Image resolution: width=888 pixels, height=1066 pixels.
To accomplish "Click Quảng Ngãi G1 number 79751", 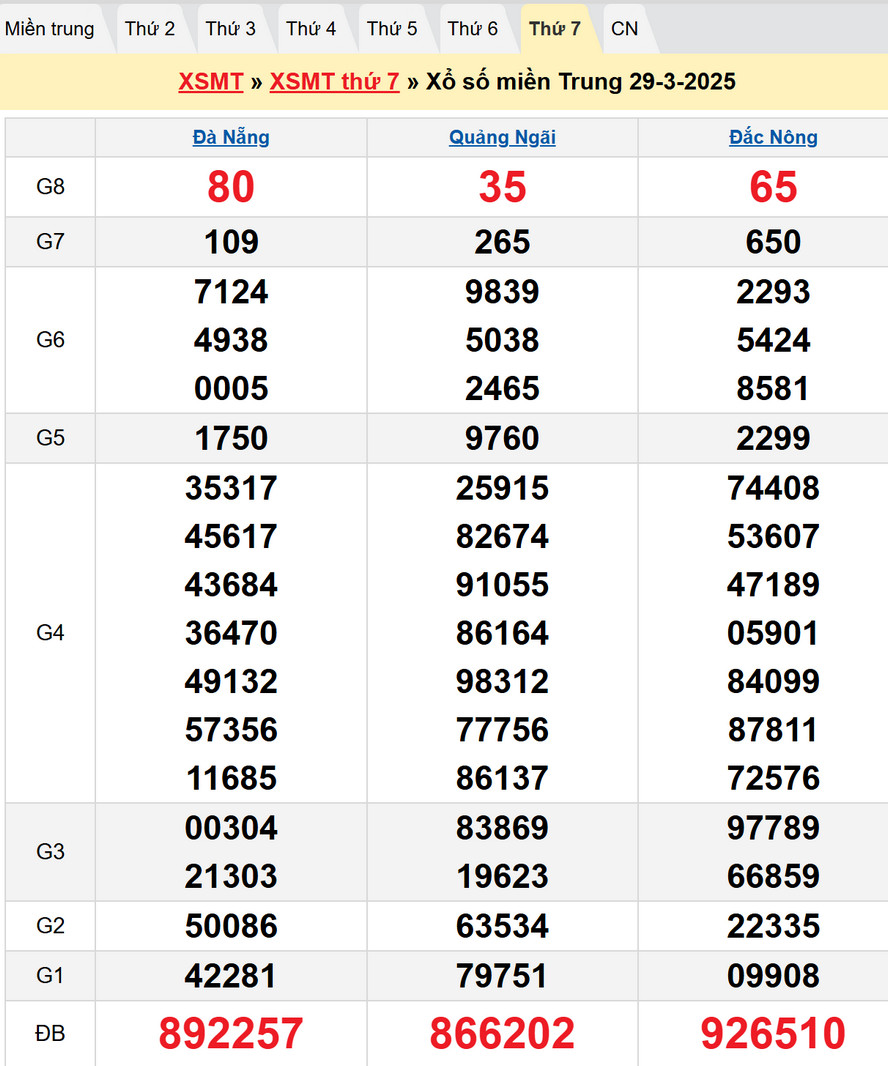I will [502, 976].
